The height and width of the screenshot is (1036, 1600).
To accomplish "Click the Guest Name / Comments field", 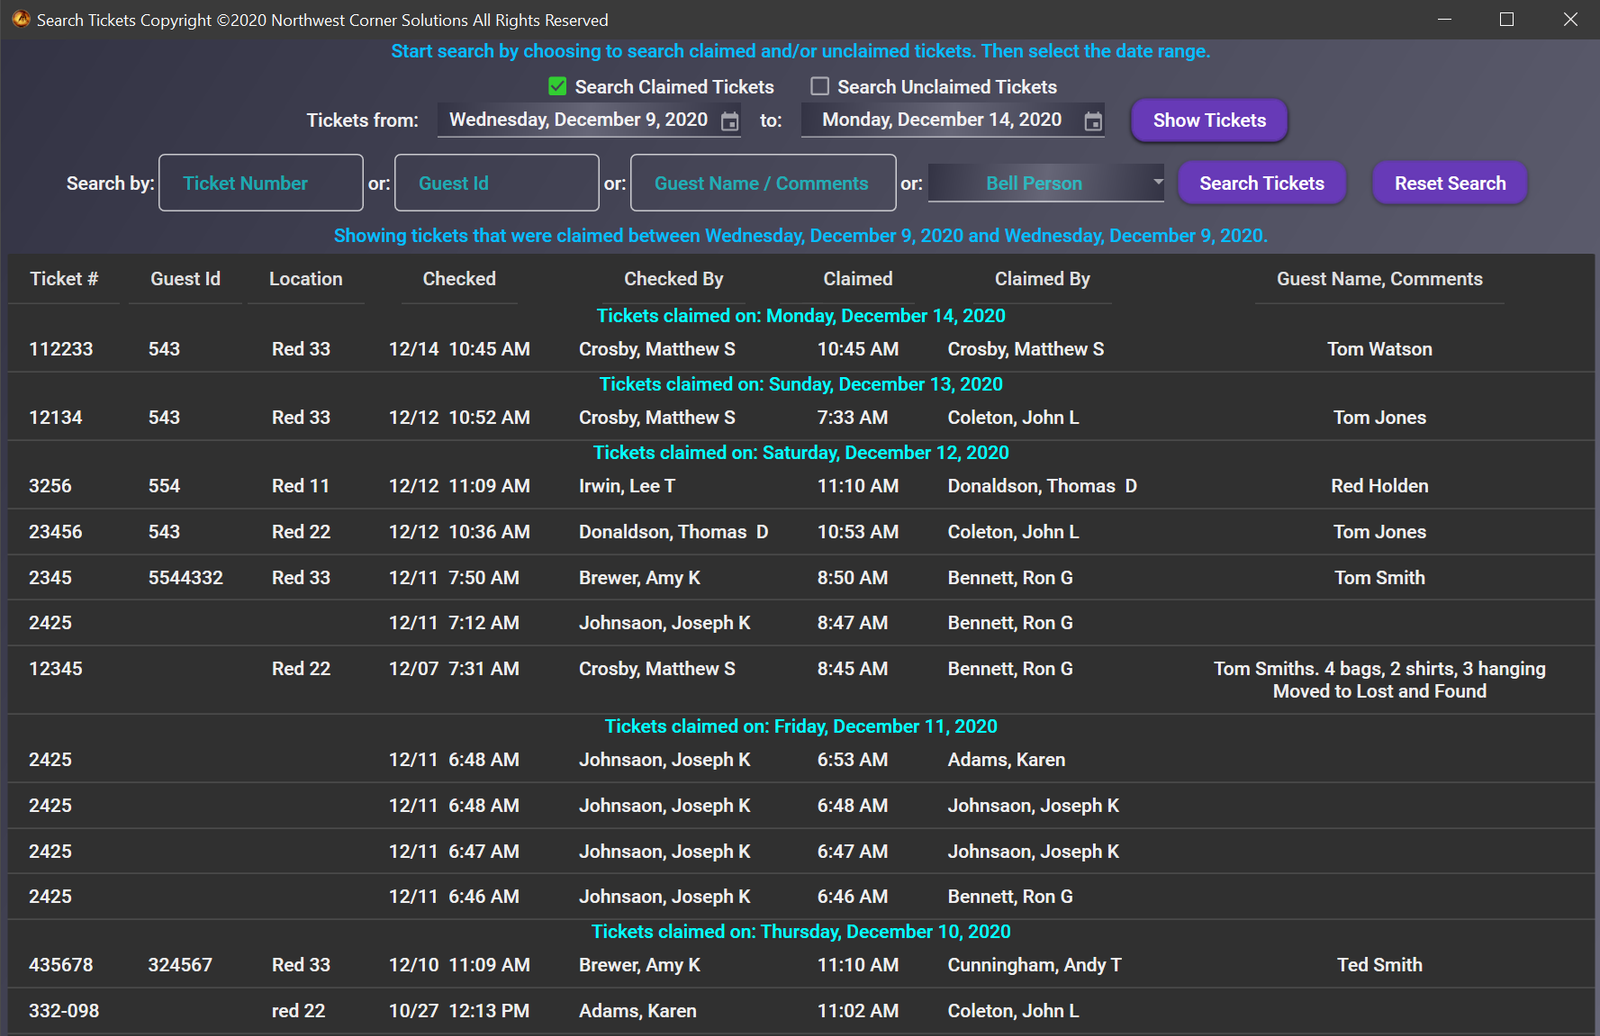I will pos(762,182).
